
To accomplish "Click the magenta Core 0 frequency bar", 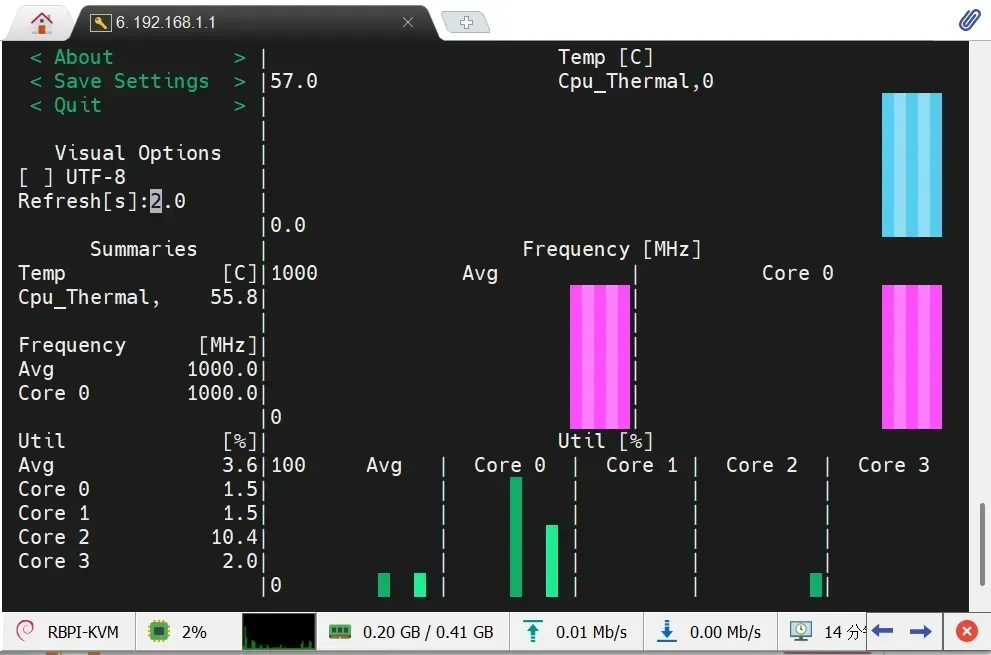I will click(912, 357).
